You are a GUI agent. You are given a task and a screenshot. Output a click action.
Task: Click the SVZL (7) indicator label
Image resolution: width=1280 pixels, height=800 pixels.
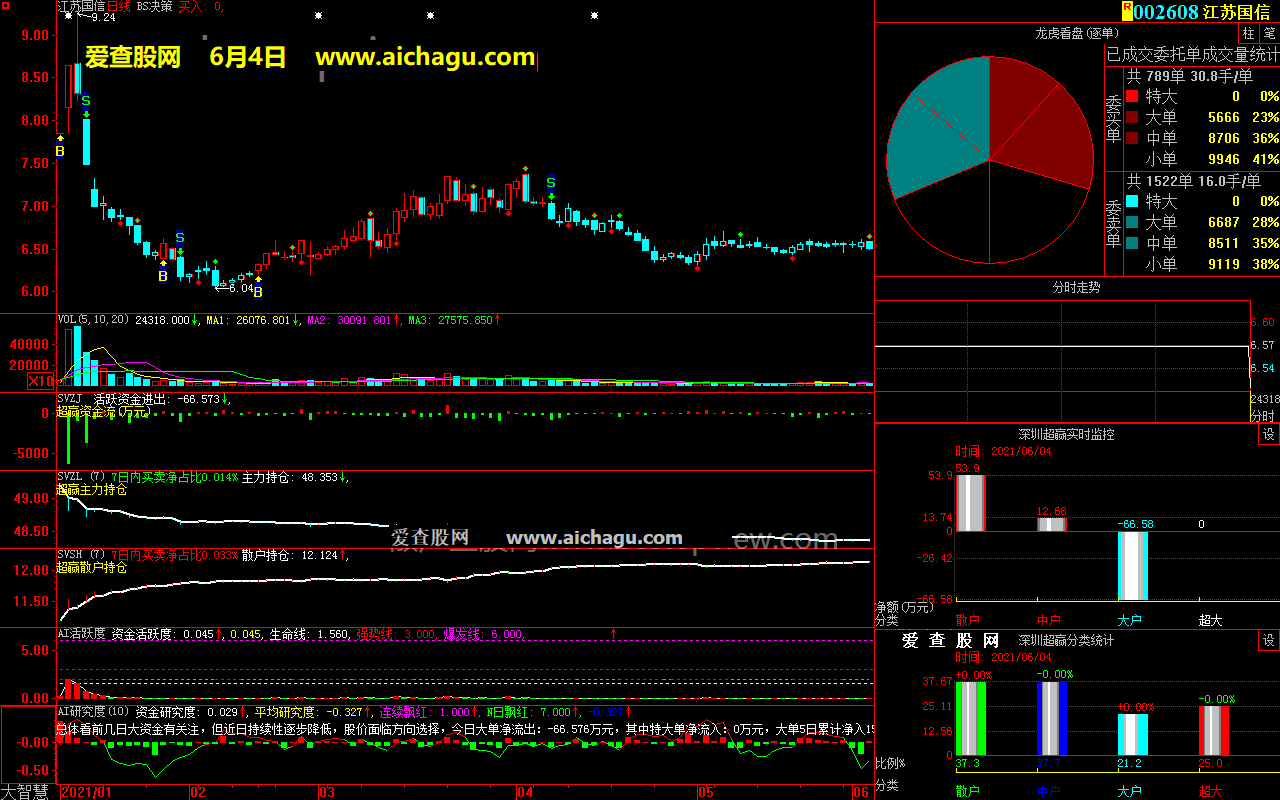[x=81, y=477]
